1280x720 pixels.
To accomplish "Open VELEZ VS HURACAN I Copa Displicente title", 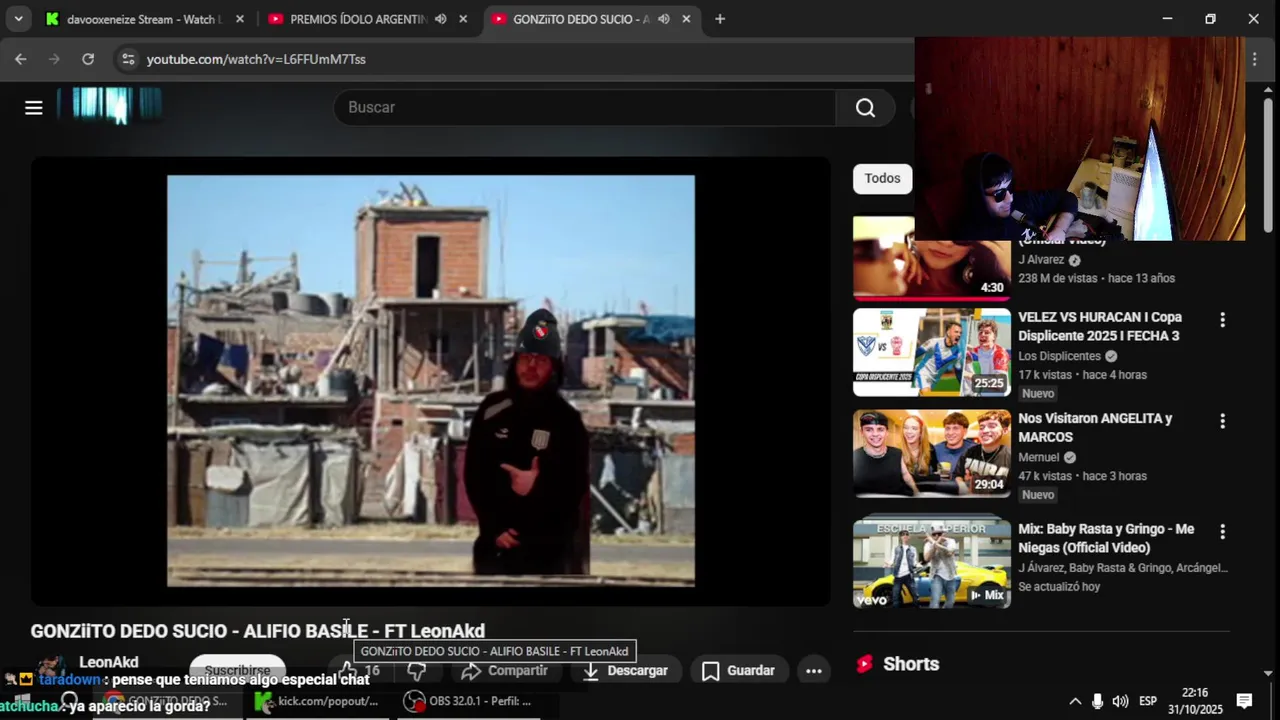I will 1100,326.
